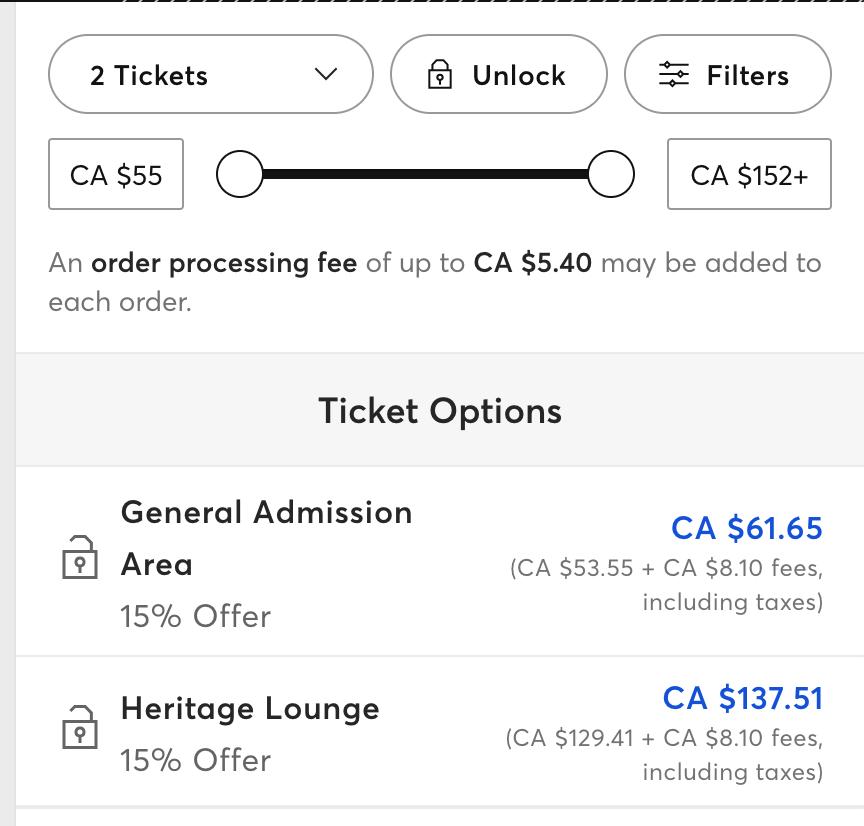The image size is (864, 826).
Task: Click the General Admission 15% Offer label
Action: pyautogui.click(x=195, y=616)
